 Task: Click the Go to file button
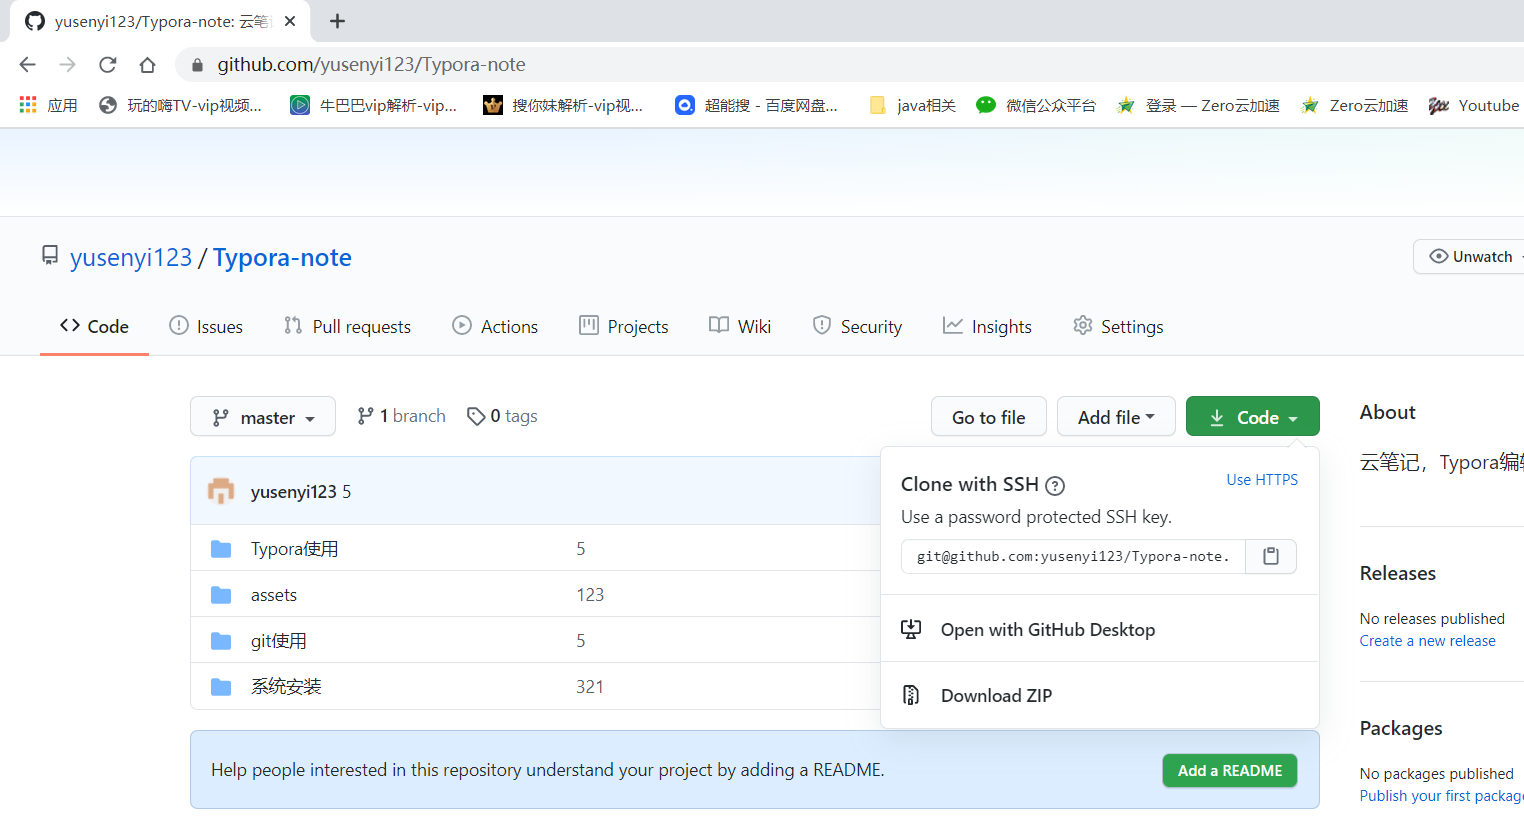989,417
